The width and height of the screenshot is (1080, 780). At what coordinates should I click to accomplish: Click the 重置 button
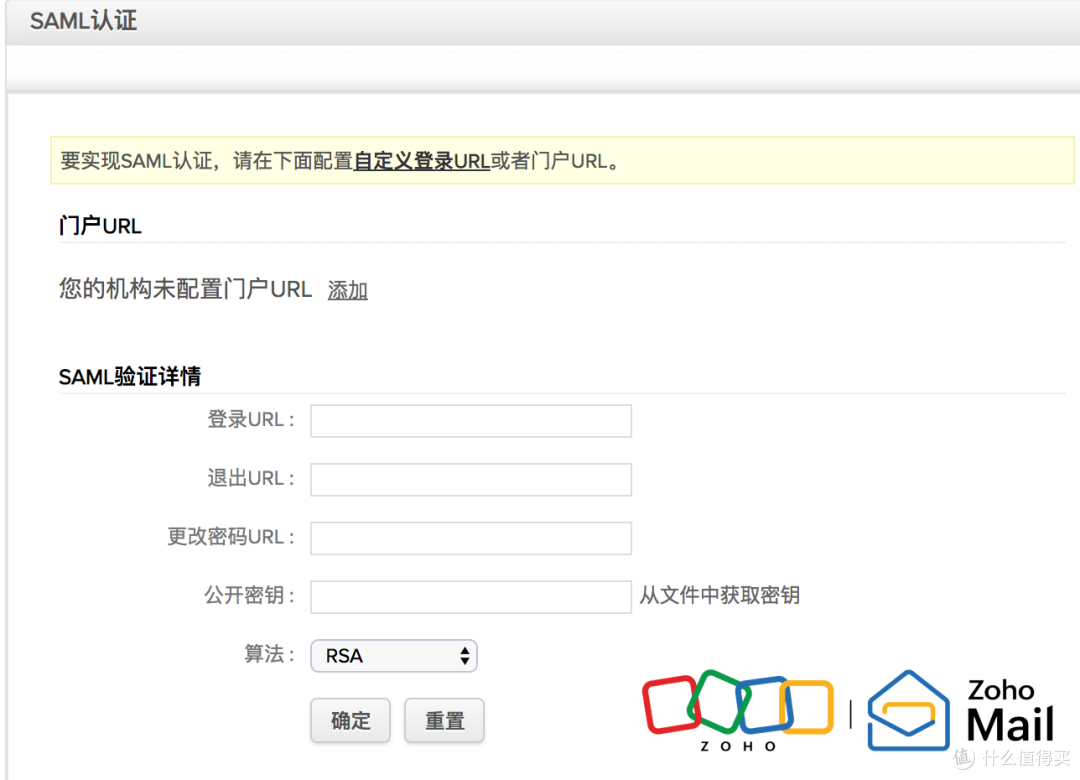[x=444, y=721]
